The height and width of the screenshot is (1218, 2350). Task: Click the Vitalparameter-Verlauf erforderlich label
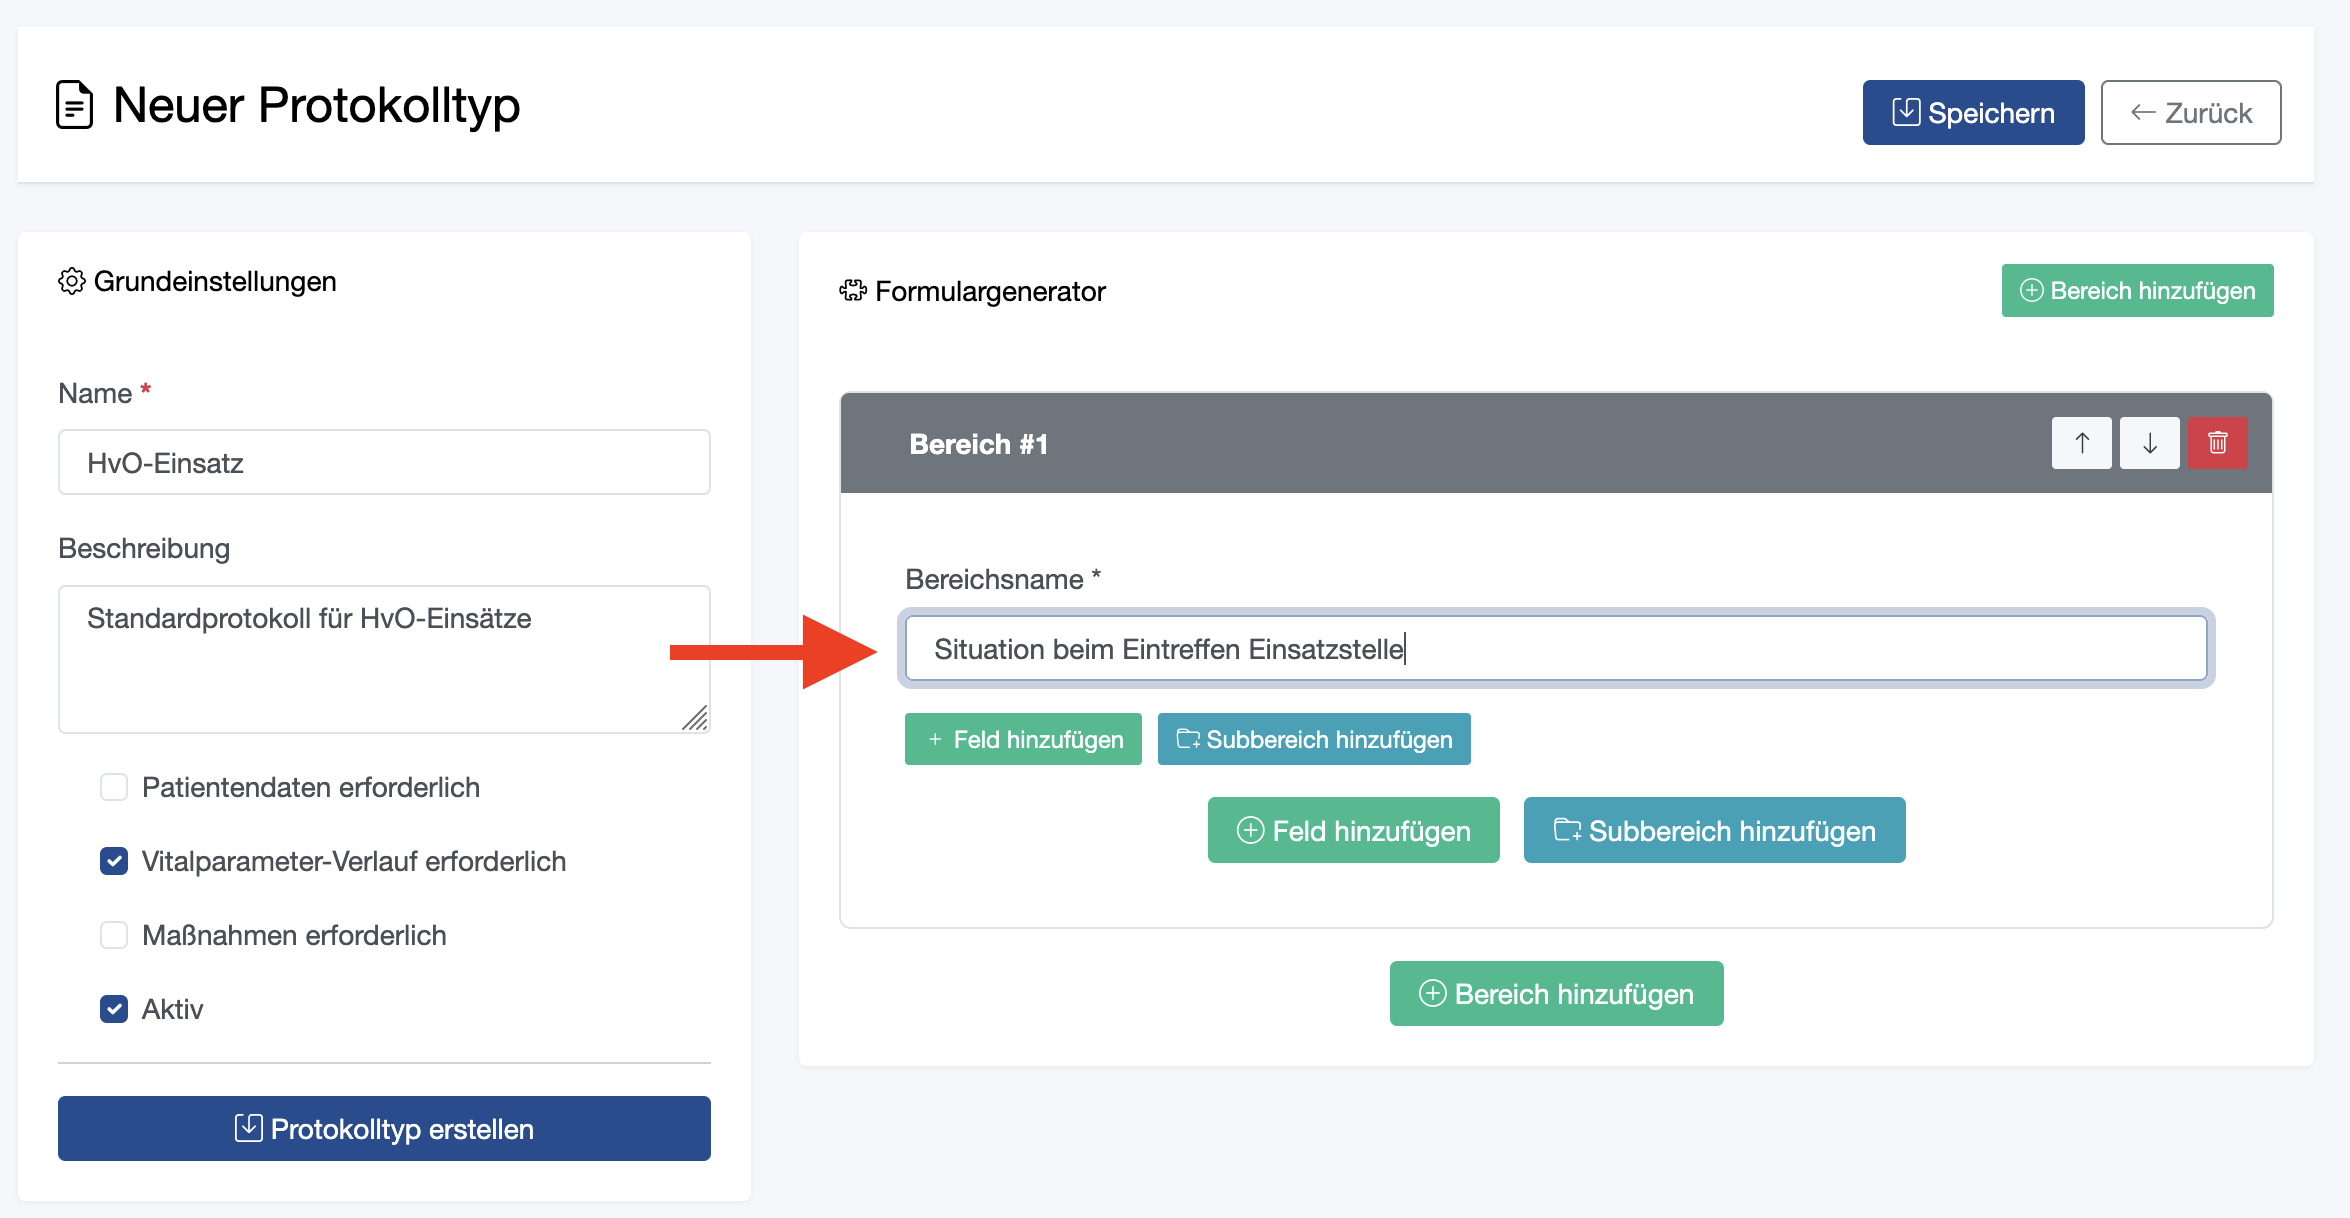click(x=354, y=862)
